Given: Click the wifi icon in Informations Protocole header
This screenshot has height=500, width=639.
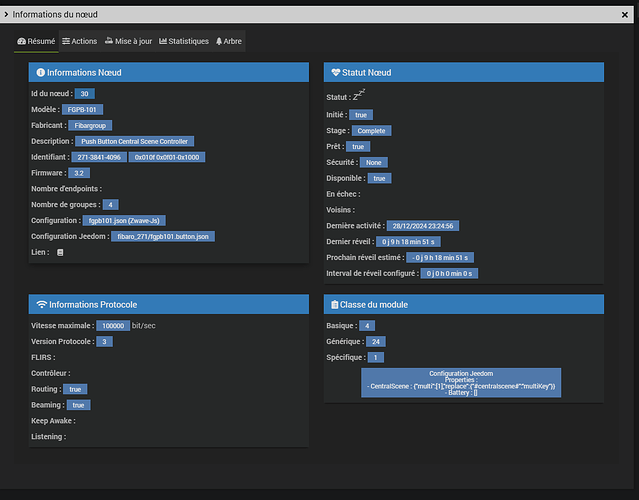Looking at the screenshot, I should click(41, 304).
